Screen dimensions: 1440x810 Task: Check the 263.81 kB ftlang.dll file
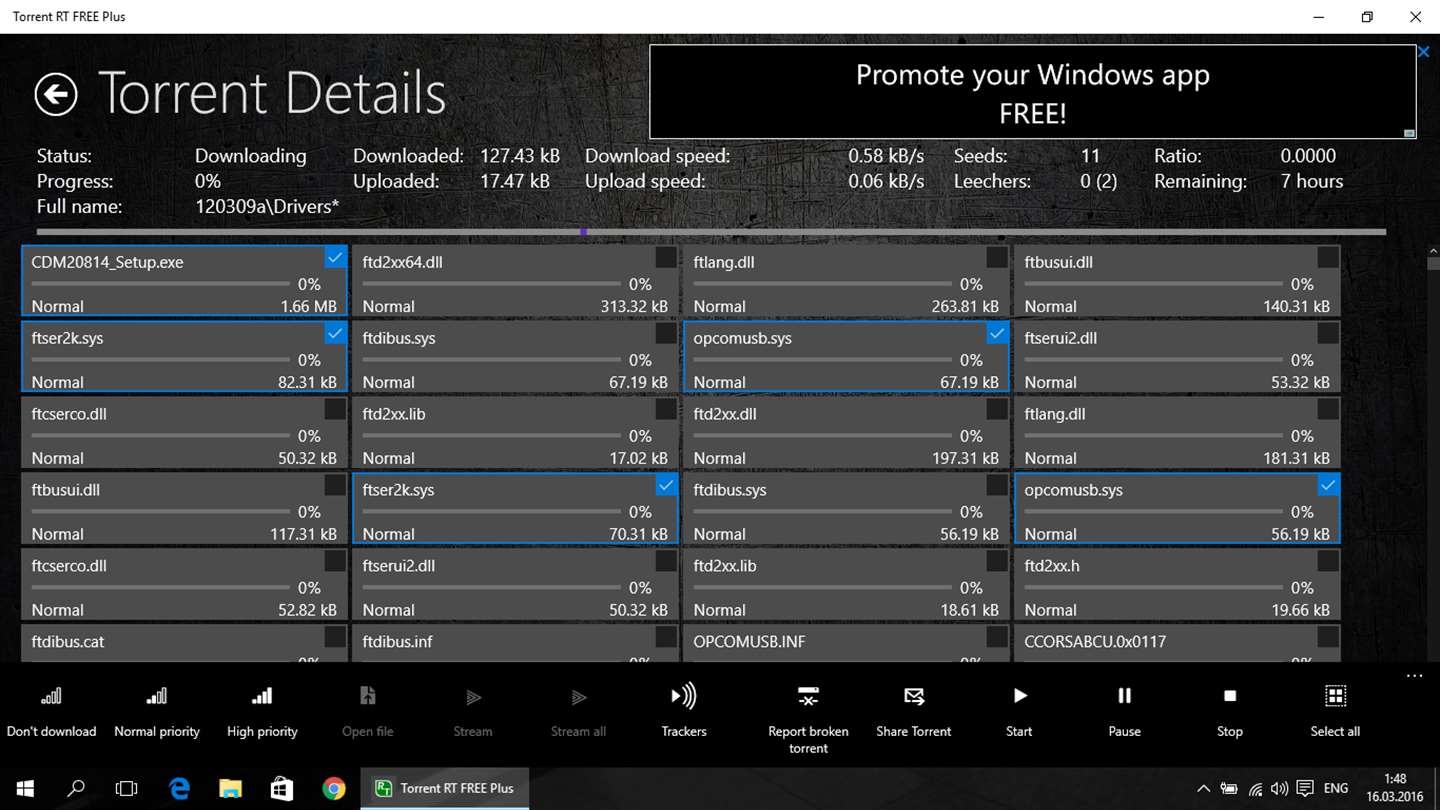tap(997, 258)
